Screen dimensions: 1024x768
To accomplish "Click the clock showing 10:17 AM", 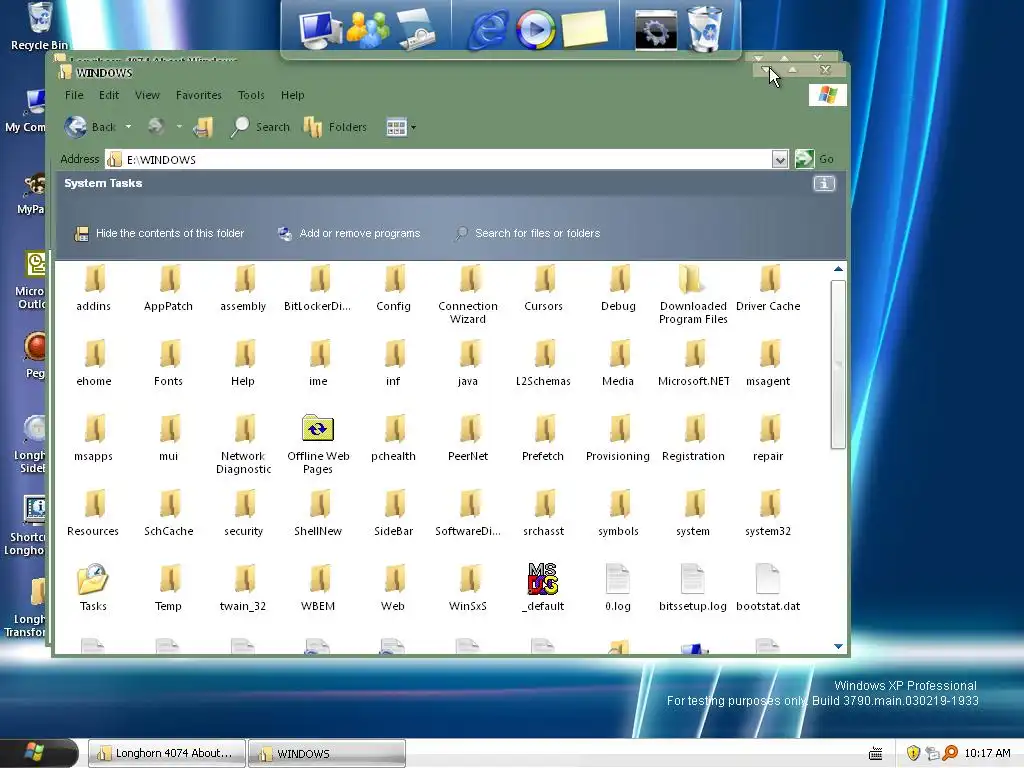I will (987, 753).
